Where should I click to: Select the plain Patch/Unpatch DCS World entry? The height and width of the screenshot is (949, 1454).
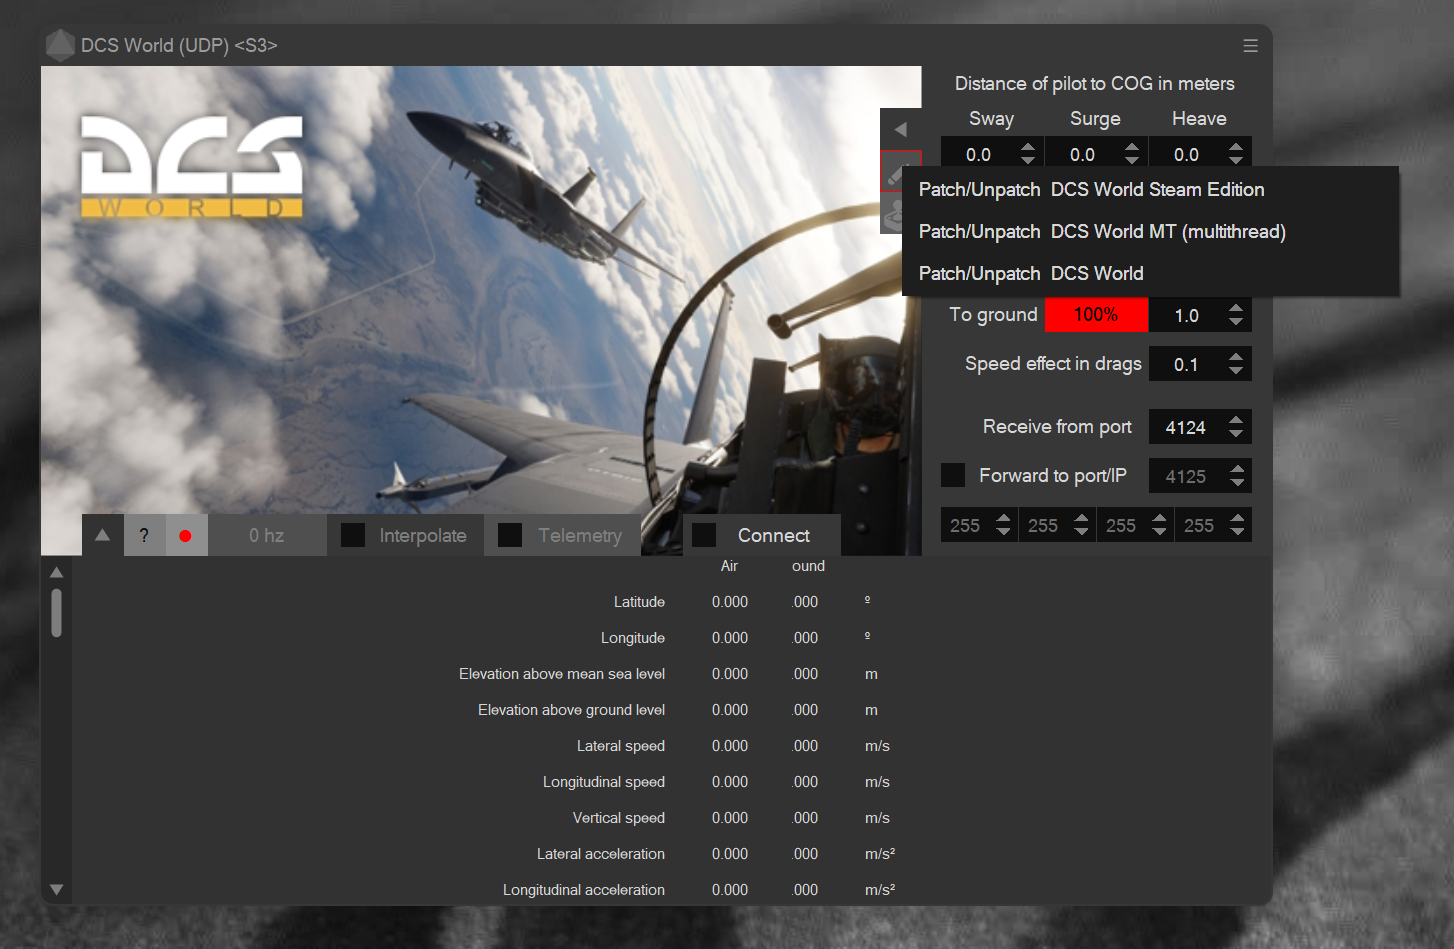1030,274
